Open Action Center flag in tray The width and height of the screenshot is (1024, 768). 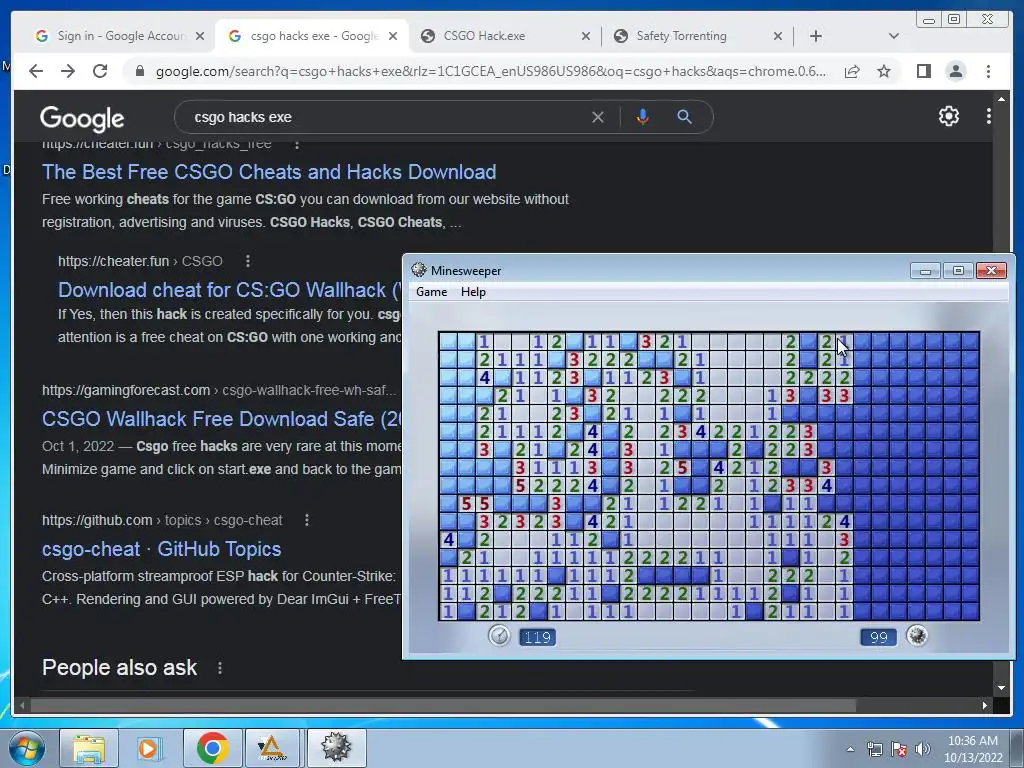click(899, 749)
